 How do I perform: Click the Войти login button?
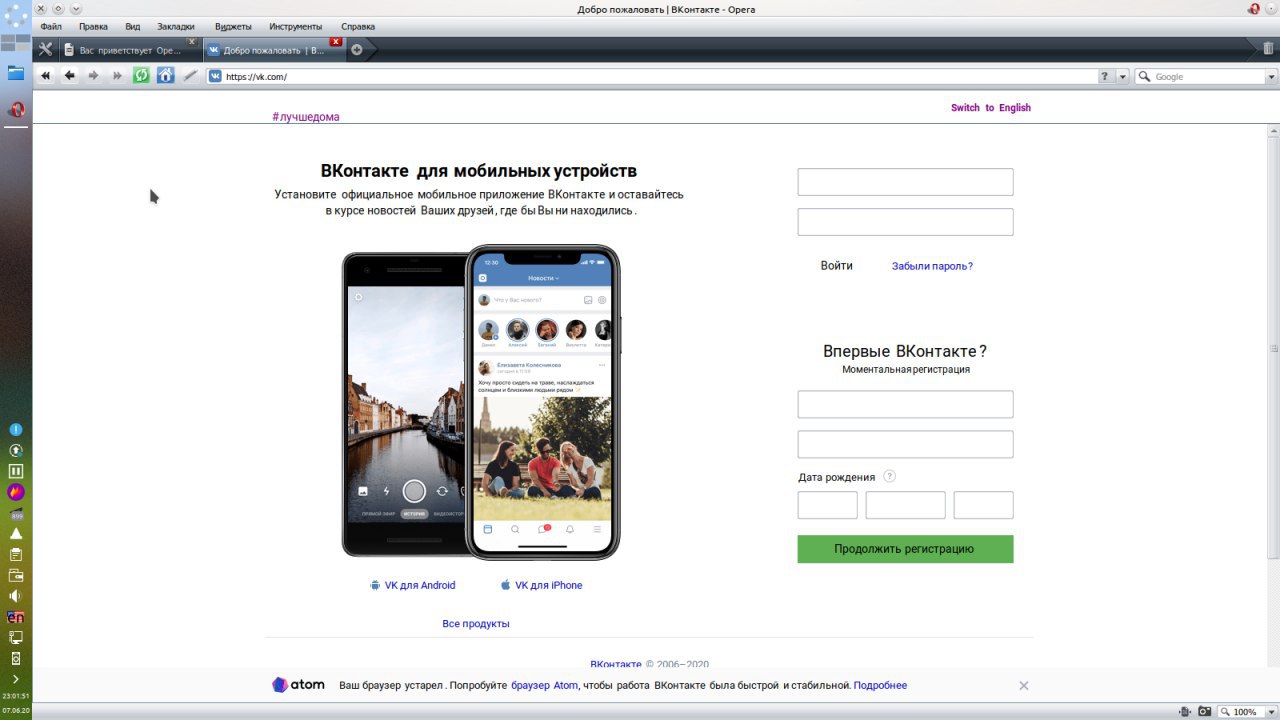click(x=837, y=266)
